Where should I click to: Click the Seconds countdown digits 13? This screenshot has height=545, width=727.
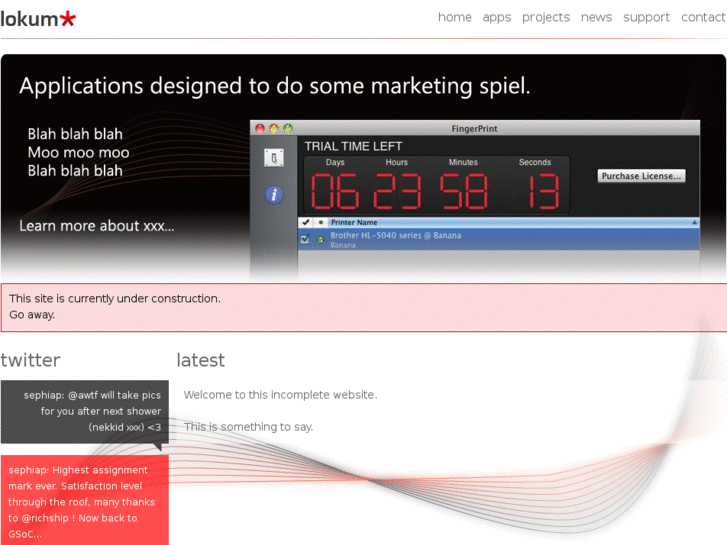click(543, 191)
